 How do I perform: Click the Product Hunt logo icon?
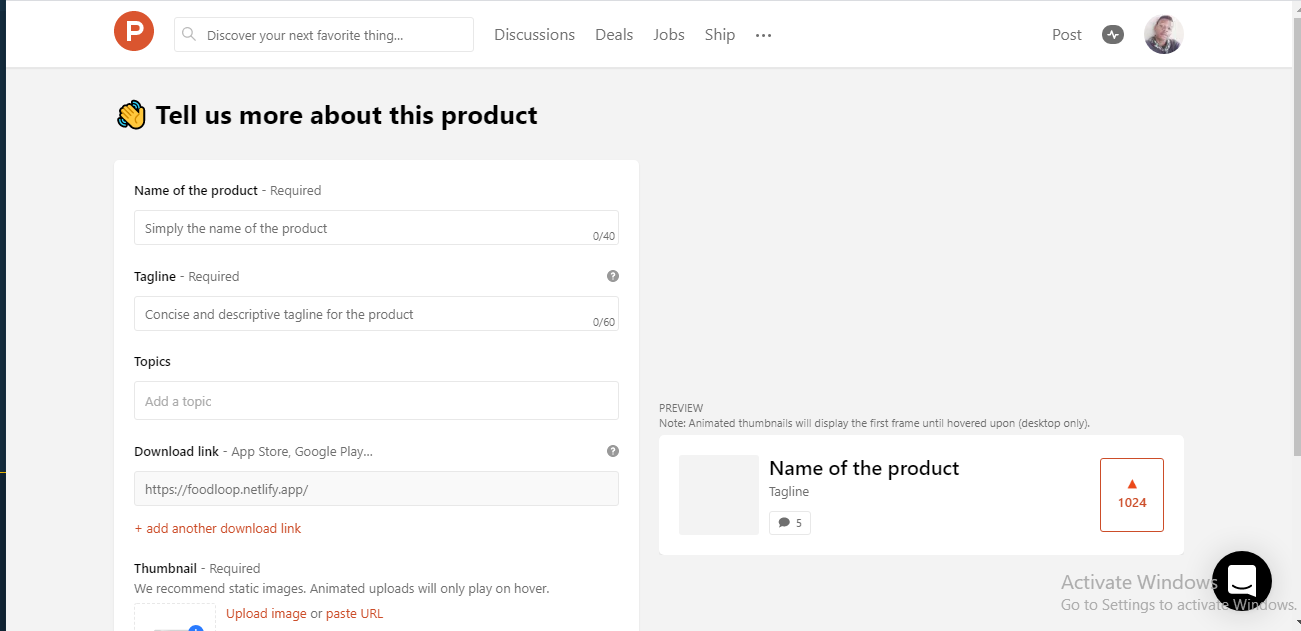pyautogui.click(x=134, y=34)
